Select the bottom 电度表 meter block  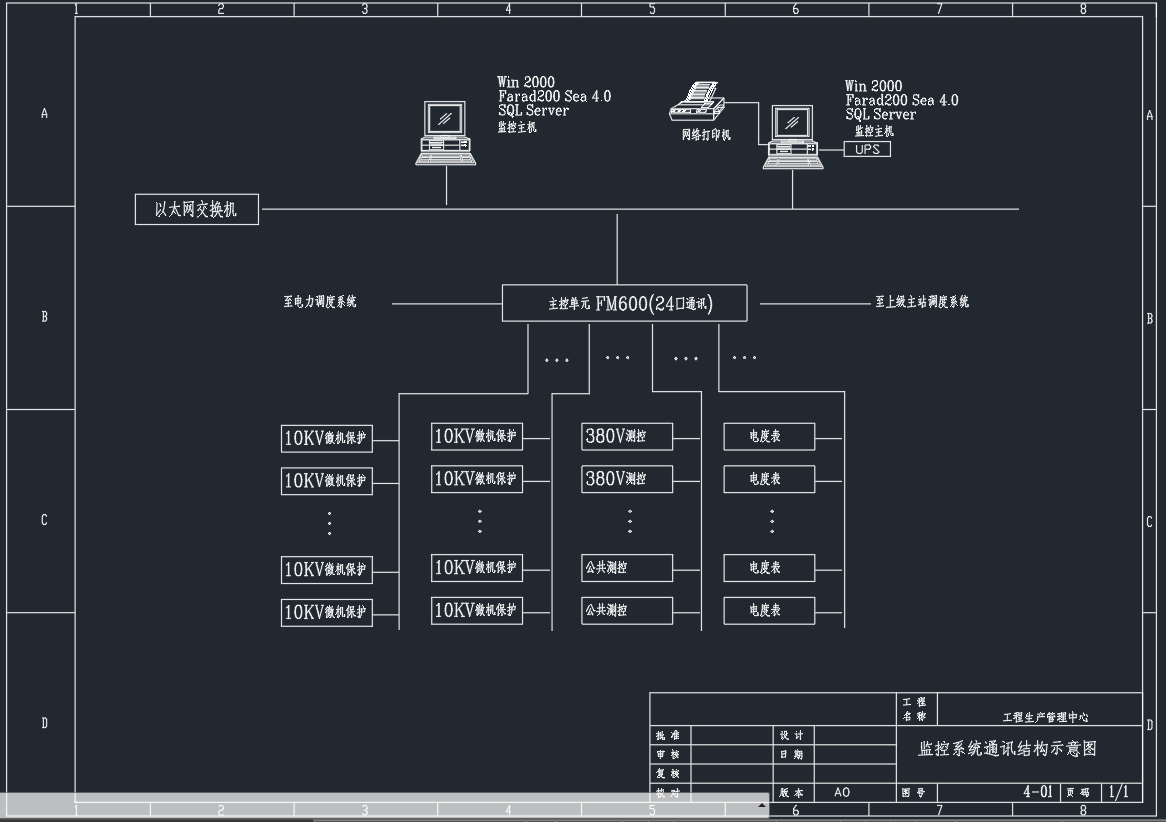(x=768, y=610)
